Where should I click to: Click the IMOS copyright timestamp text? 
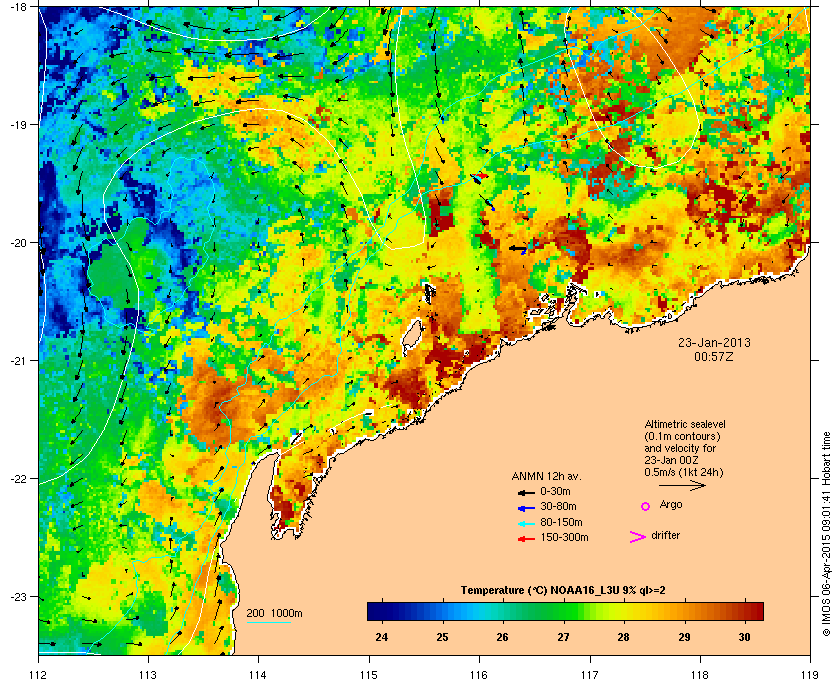coord(826,534)
